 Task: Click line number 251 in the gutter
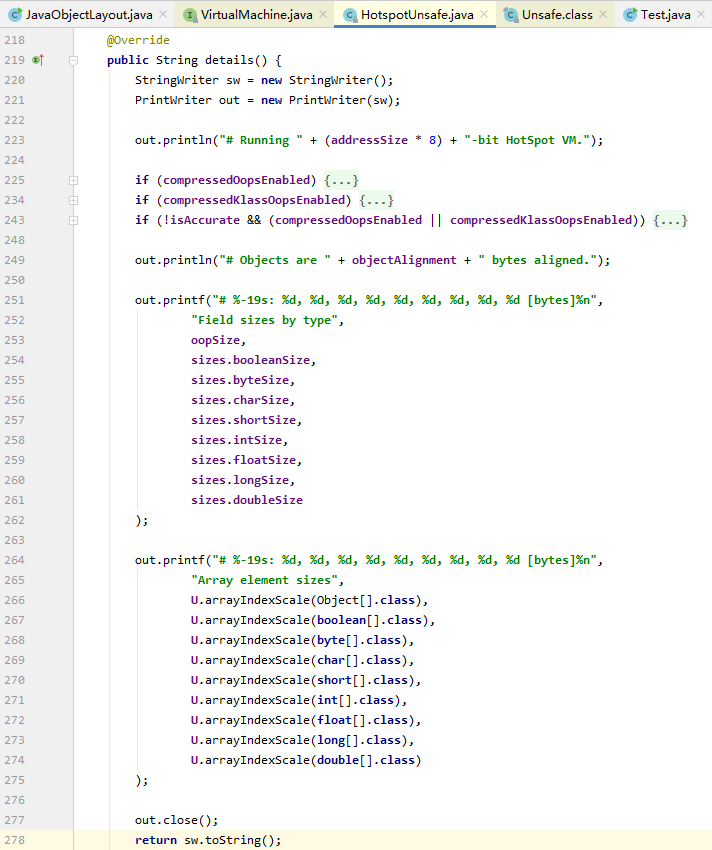pyautogui.click(x=15, y=300)
